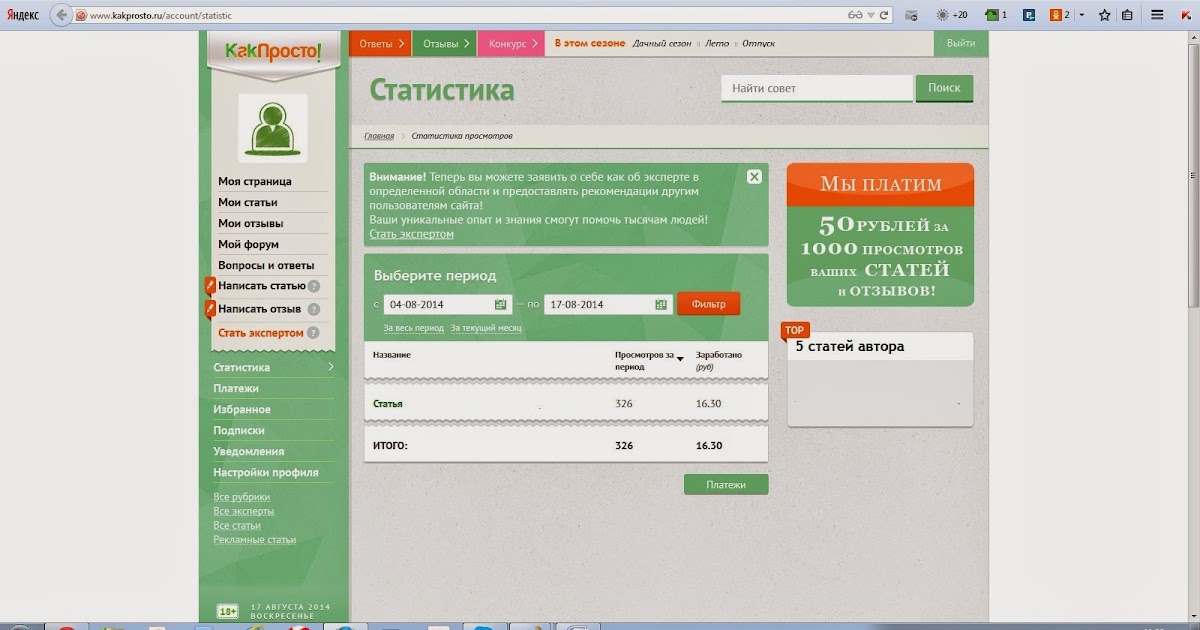The image size is (1200, 630).
Task: Focus the Найти совет search field
Action: [817, 88]
